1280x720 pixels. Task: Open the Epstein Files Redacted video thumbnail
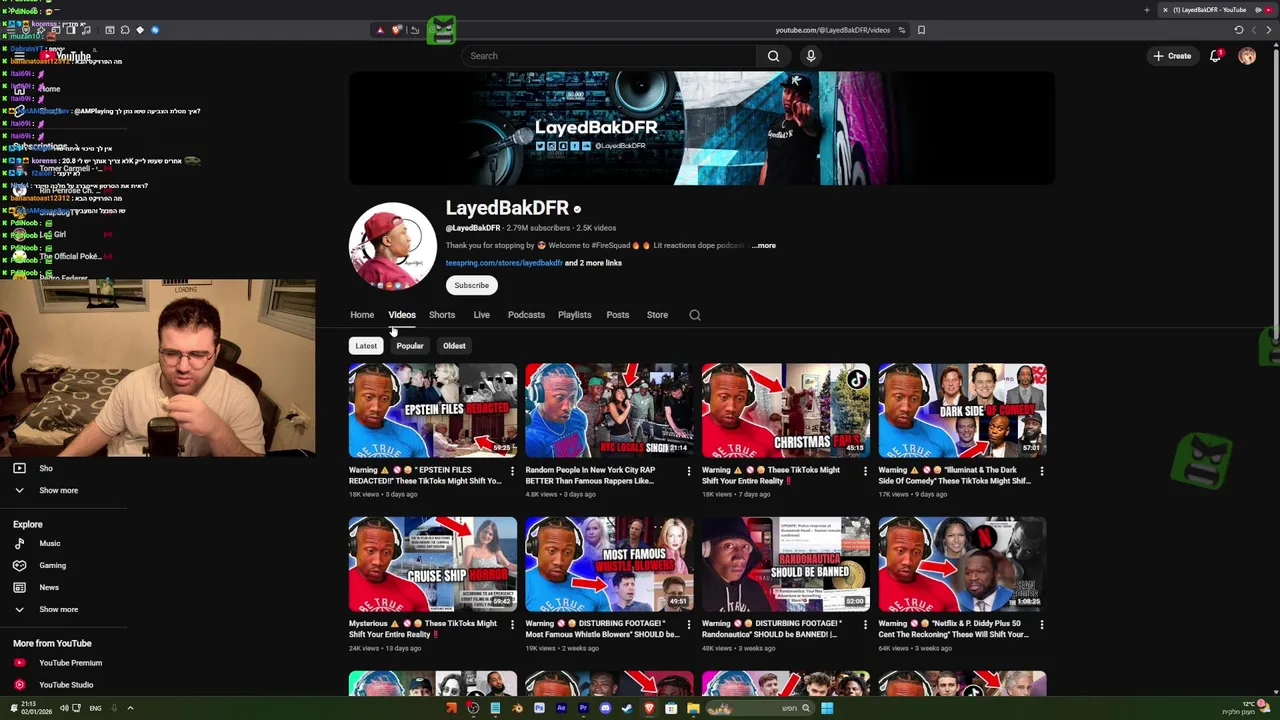(432, 410)
